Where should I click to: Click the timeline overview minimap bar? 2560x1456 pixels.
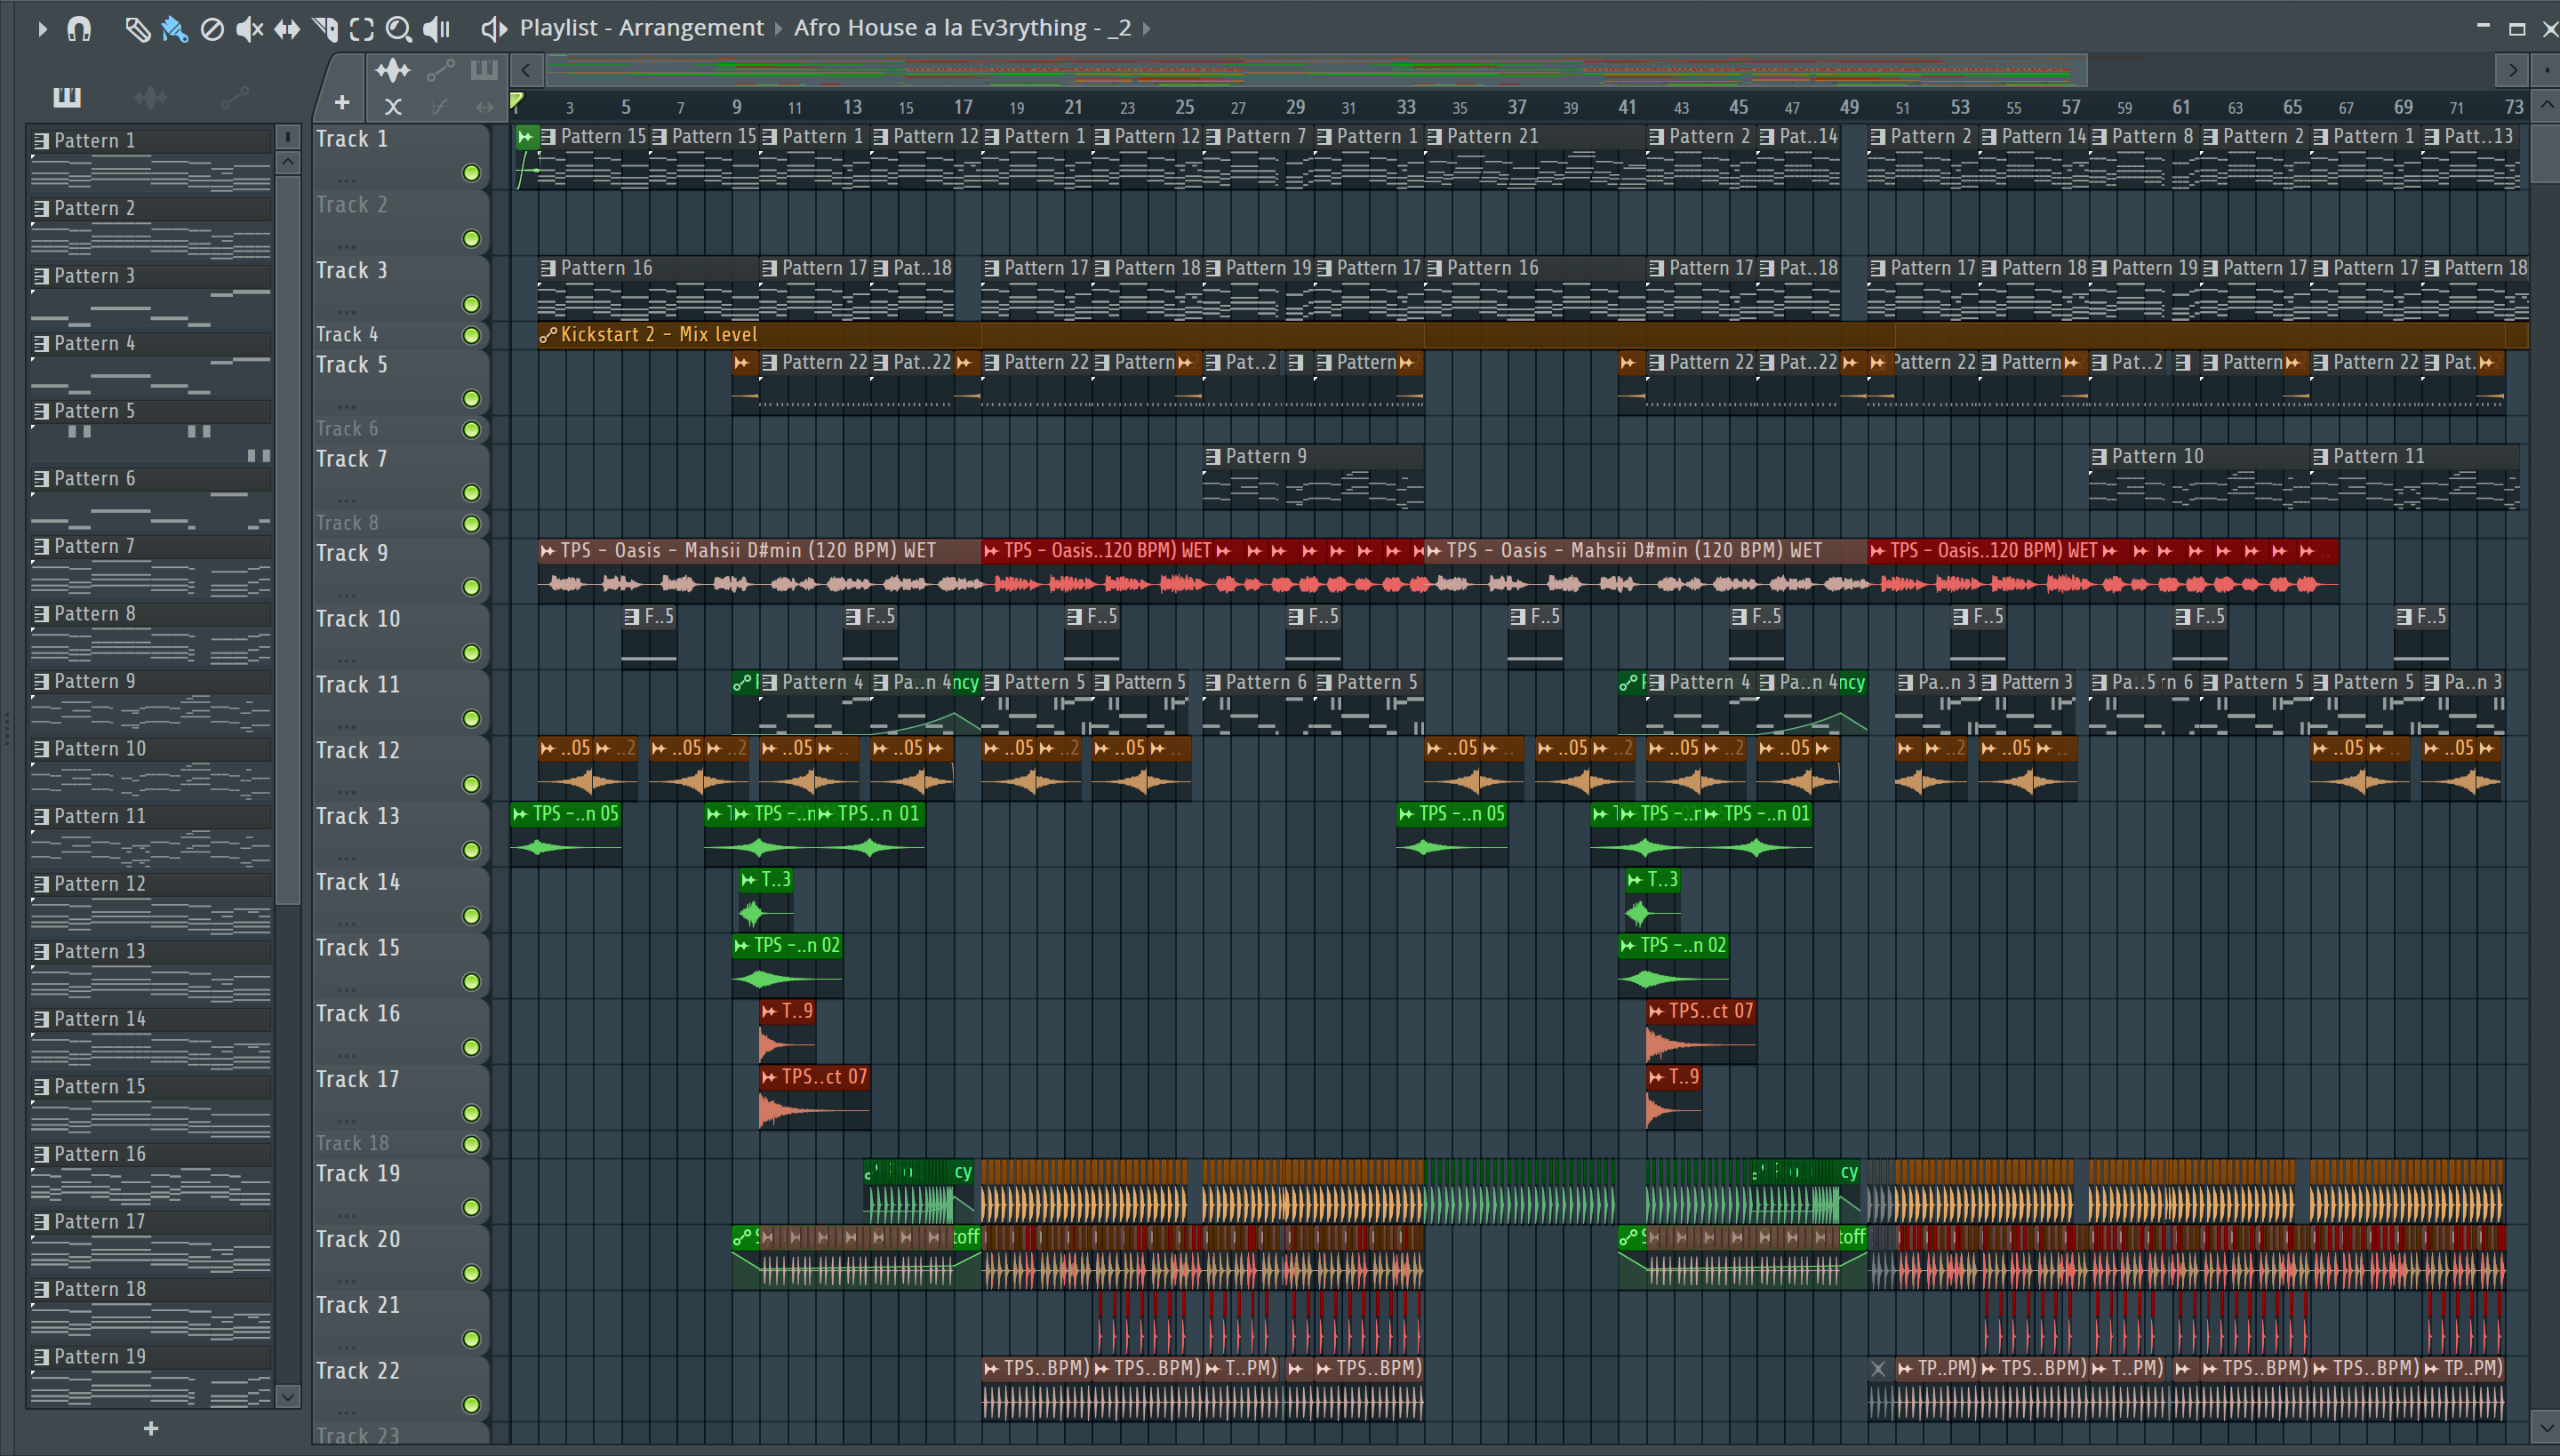pos(1300,71)
